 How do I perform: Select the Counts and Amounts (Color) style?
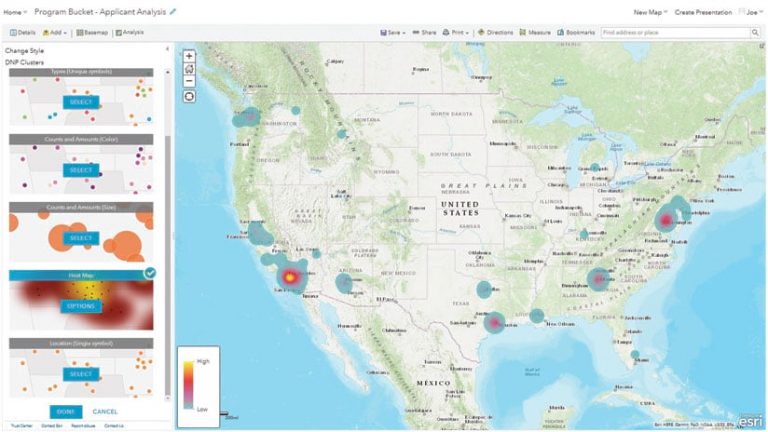[x=81, y=170]
